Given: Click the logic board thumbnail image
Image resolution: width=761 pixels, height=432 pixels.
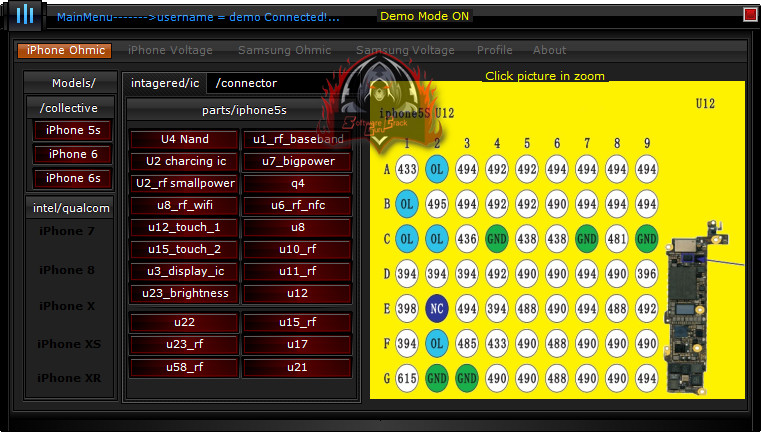Looking at the screenshot, I should click(697, 308).
